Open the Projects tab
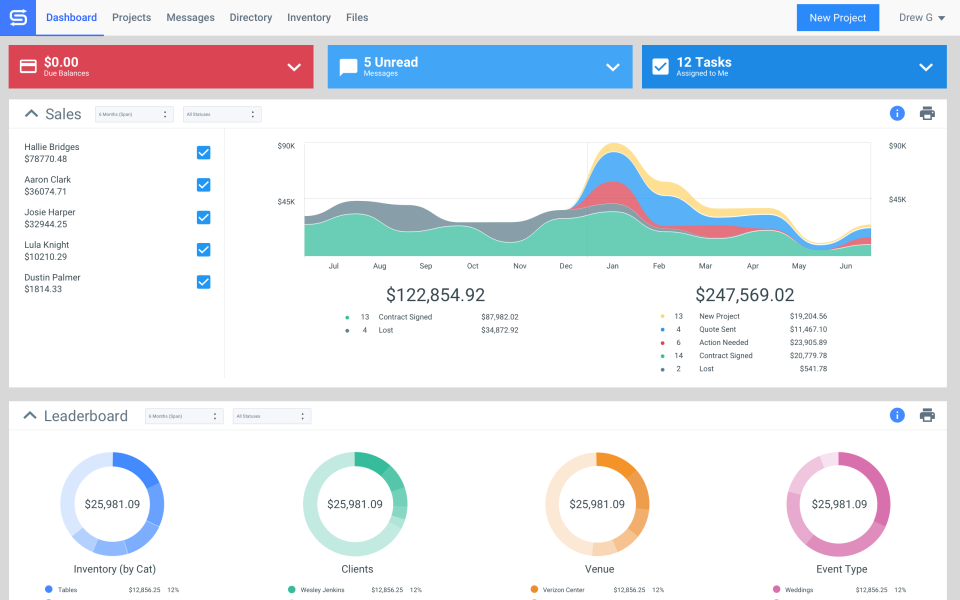 131,18
